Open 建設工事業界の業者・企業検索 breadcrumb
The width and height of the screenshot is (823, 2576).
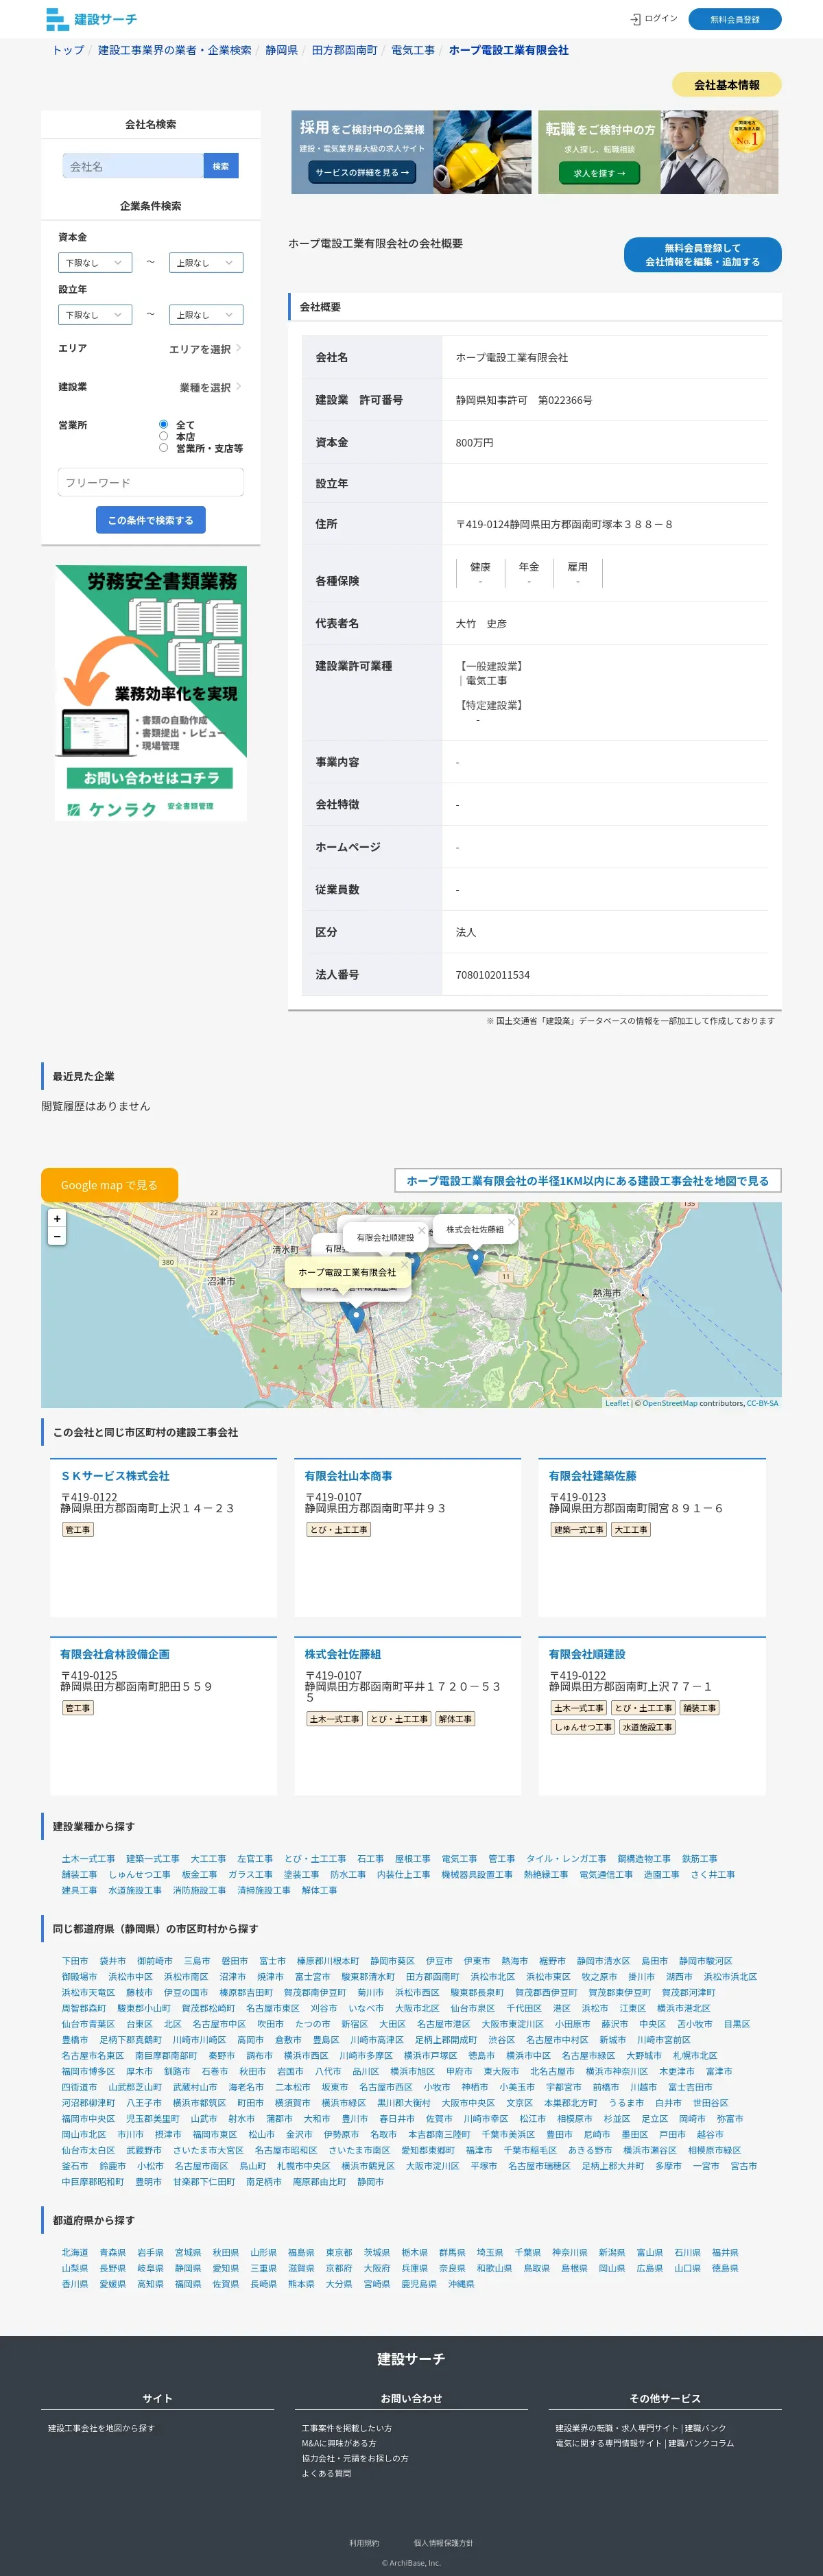point(175,50)
